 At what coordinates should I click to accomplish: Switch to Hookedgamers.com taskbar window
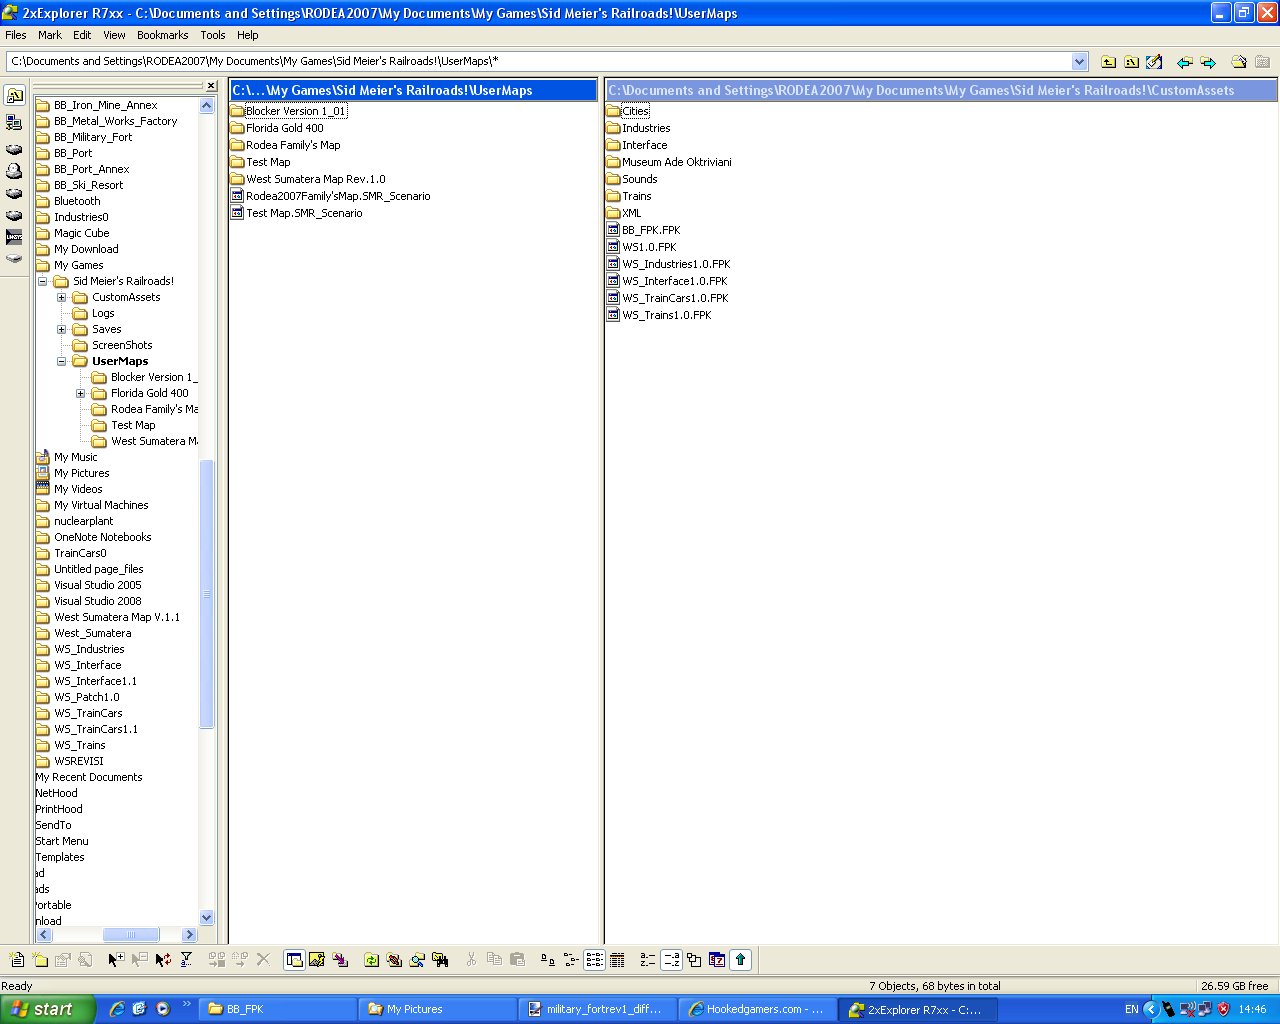757,1009
